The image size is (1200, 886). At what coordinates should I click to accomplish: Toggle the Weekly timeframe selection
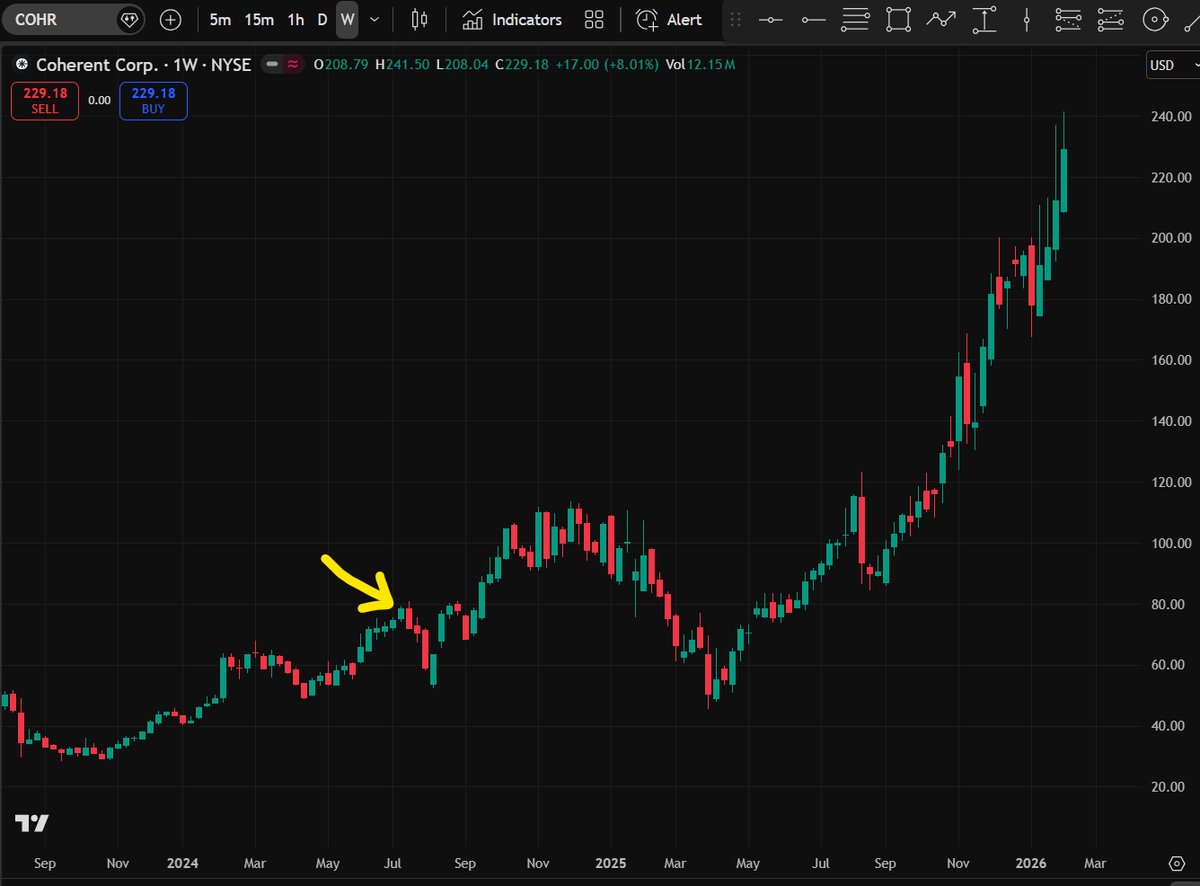tap(347, 19)
